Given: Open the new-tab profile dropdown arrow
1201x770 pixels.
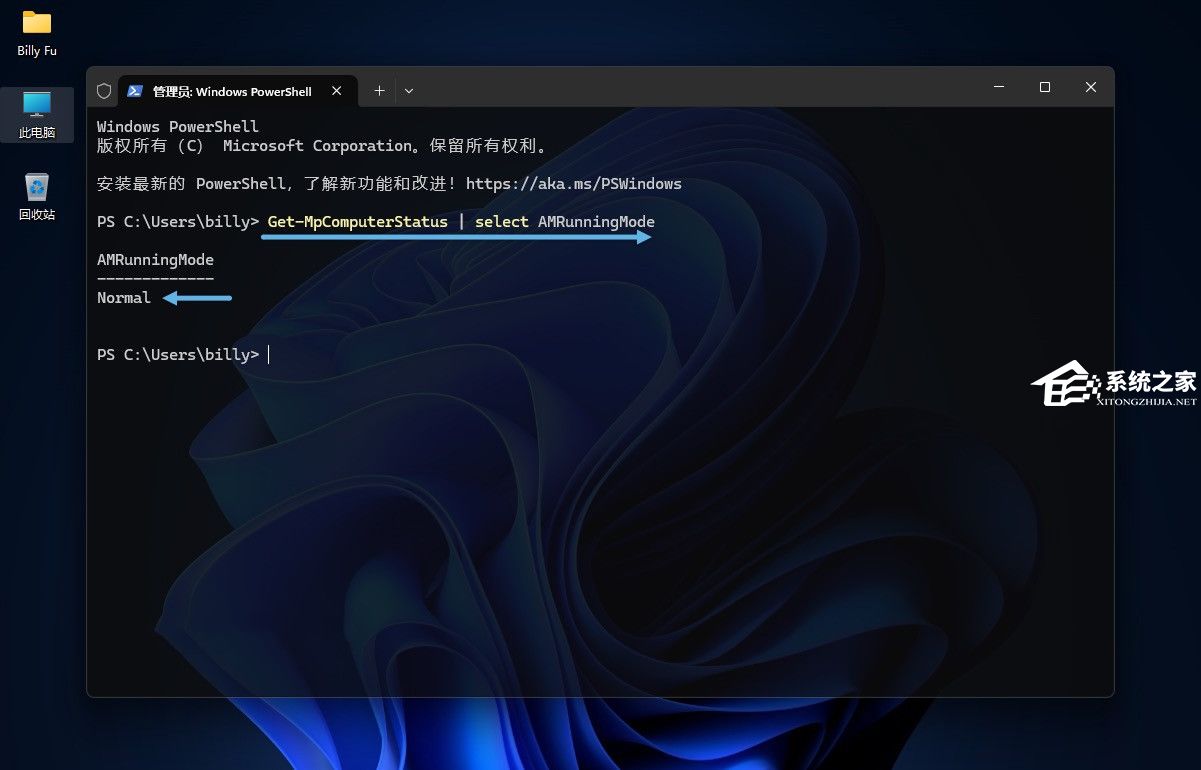Looking at the screenshot, I should [409, 90].
